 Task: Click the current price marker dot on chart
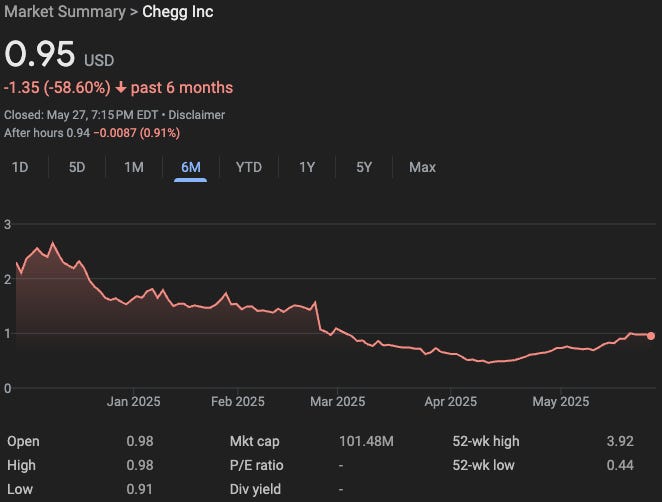coord(651,336)
